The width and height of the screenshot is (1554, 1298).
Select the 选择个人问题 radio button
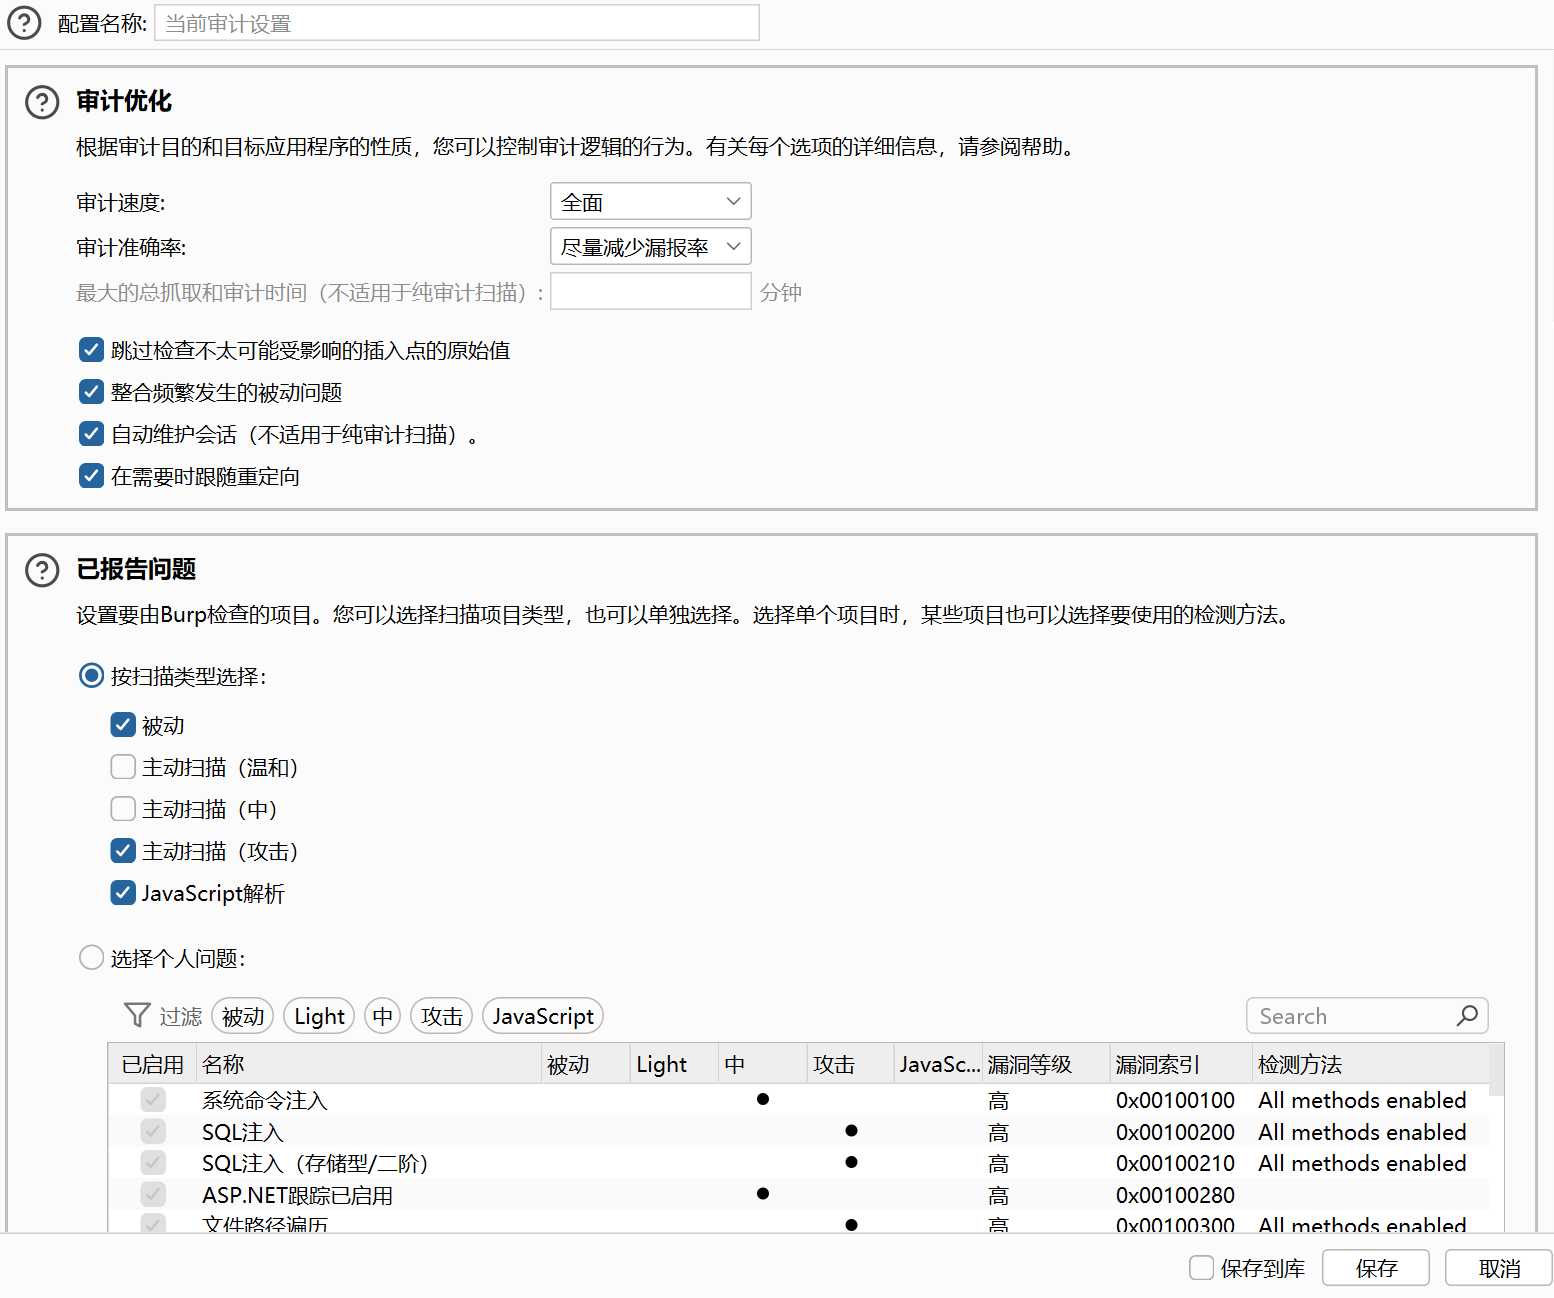[x=91, y=958]
